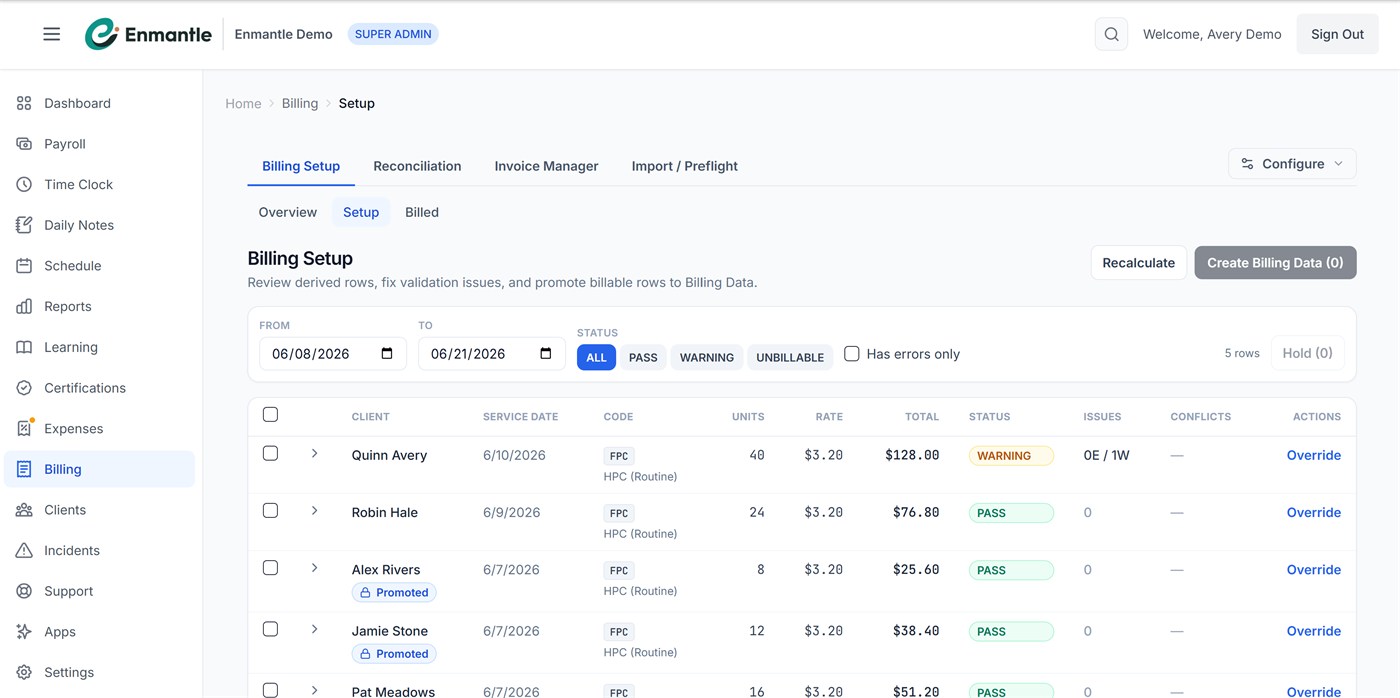Open the search magnifier icon
The width and height of the screenshot is (1400, 698).
pos(1111,34)
